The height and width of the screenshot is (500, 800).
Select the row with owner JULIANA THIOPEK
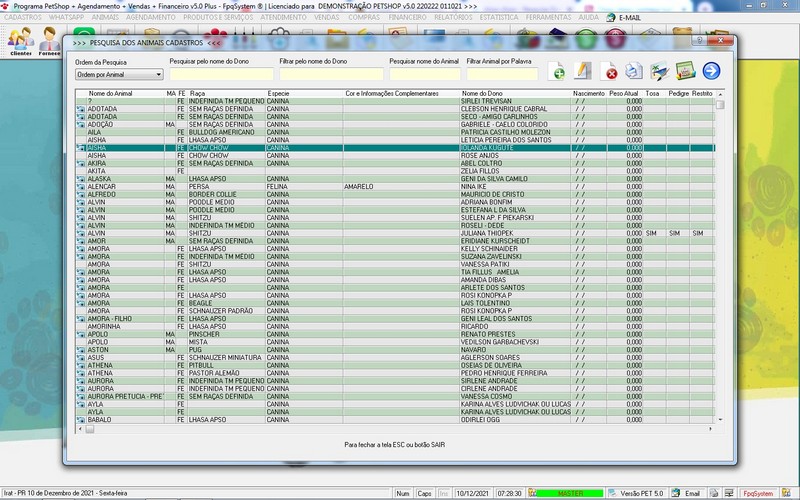pos(395,233)
